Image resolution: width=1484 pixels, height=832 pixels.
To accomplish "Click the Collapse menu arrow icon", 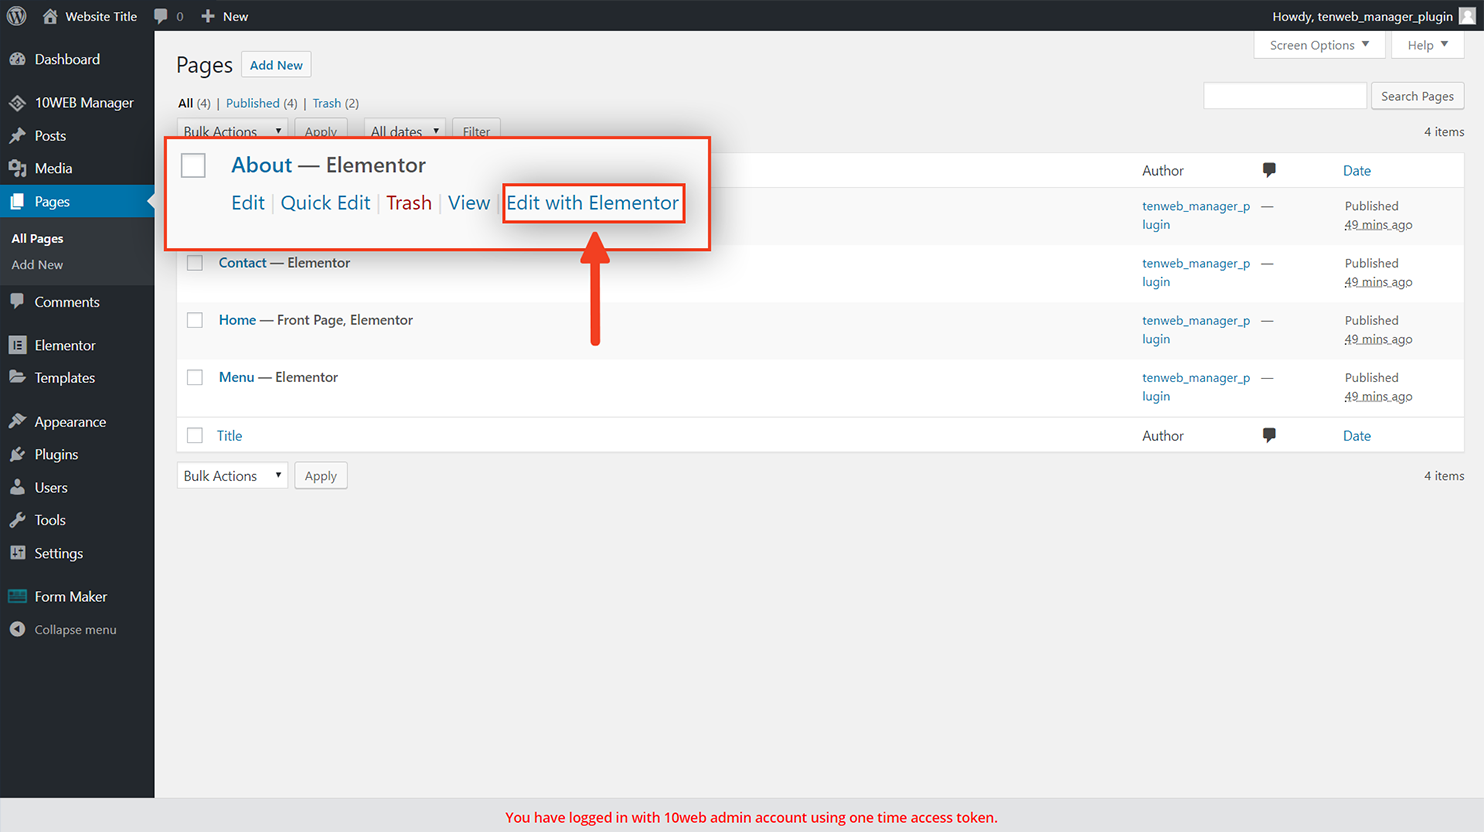I will tap(17, 630).
